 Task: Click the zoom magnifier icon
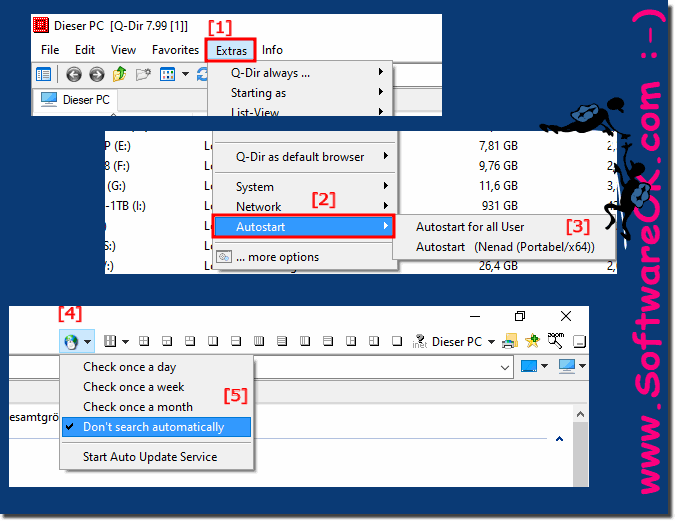(x=556, y=341)
